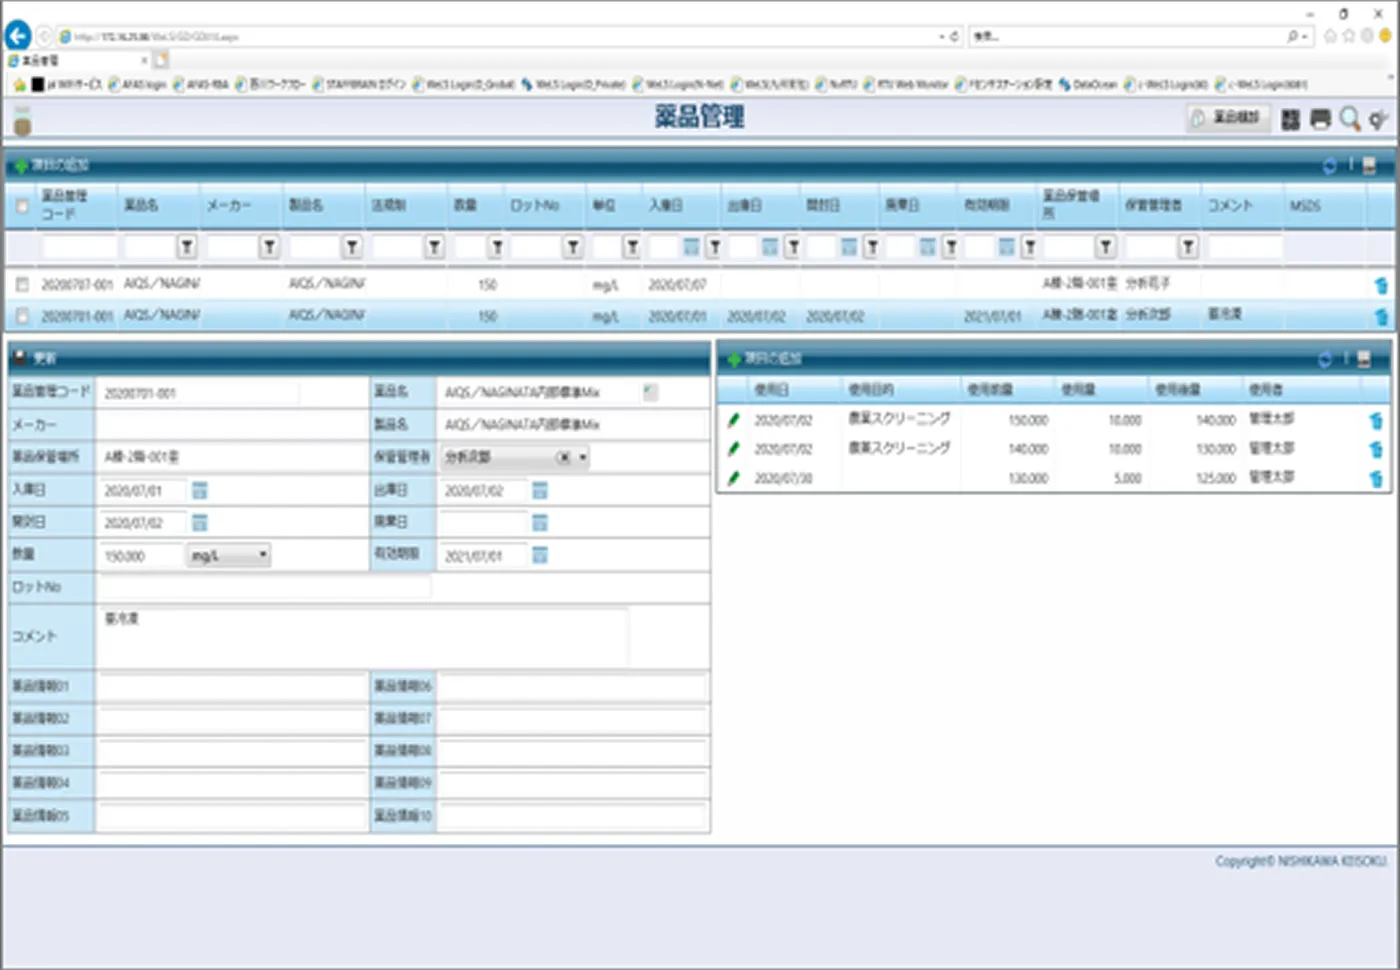1400x970 pixels.
Task: Open the calendar for 出庫日 in the form
Action: 540,490
